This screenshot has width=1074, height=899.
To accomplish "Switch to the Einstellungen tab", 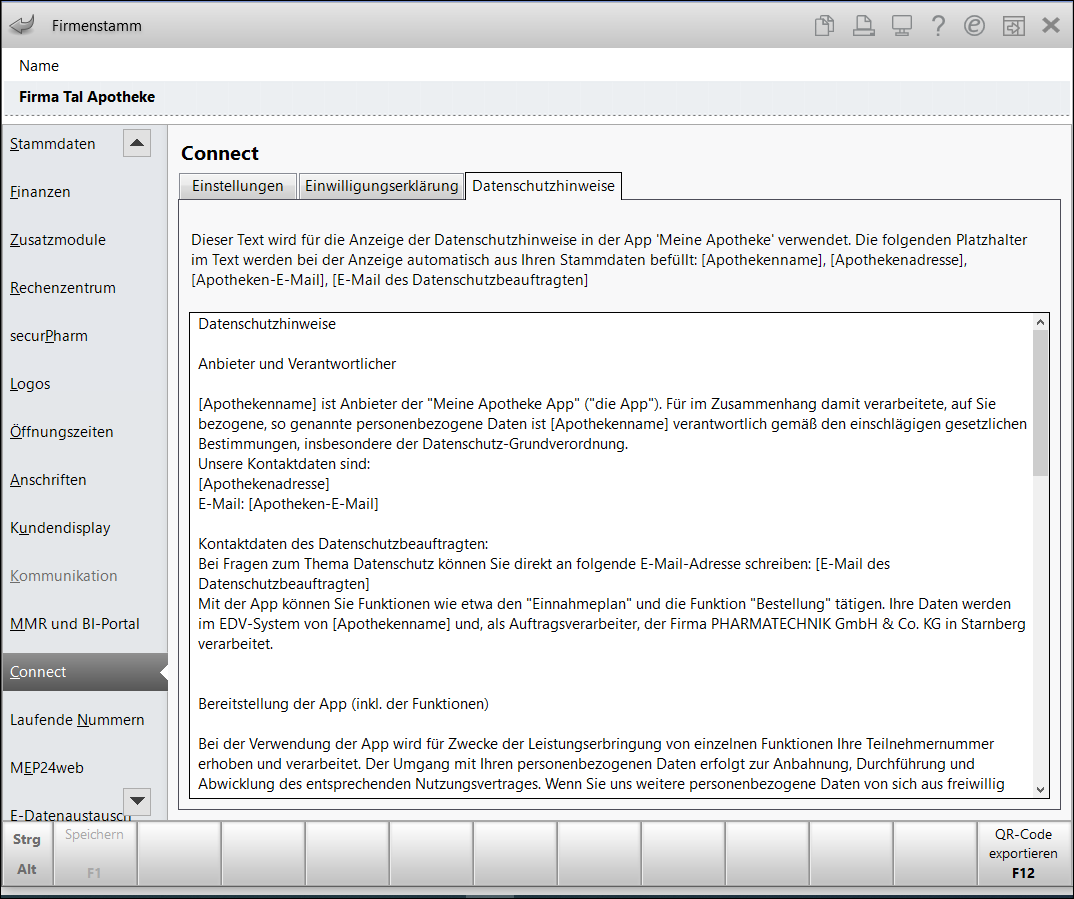I will click(x=238, y=186).
